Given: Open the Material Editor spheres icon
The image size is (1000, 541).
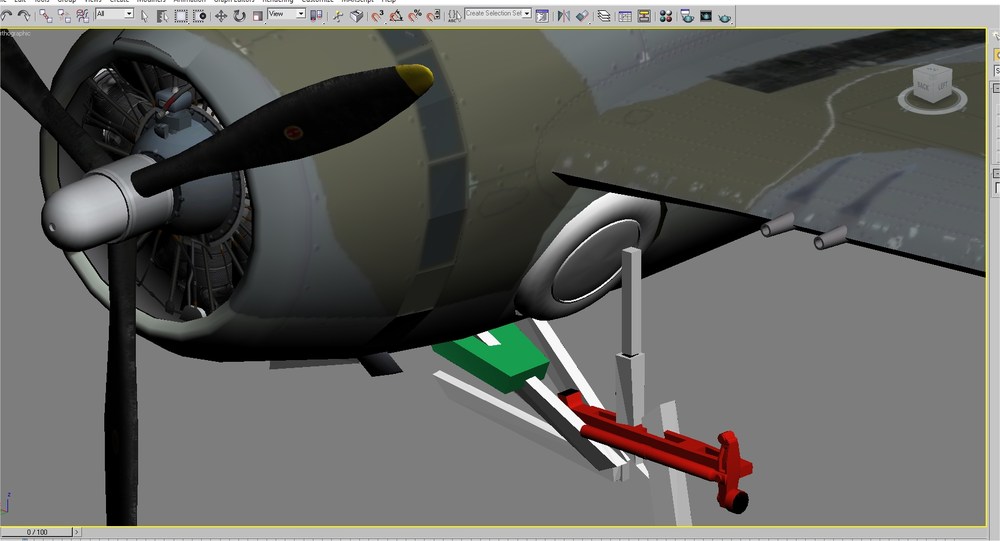Looking at the screenshot, I should pyautogui.click(x=666, y=16).
